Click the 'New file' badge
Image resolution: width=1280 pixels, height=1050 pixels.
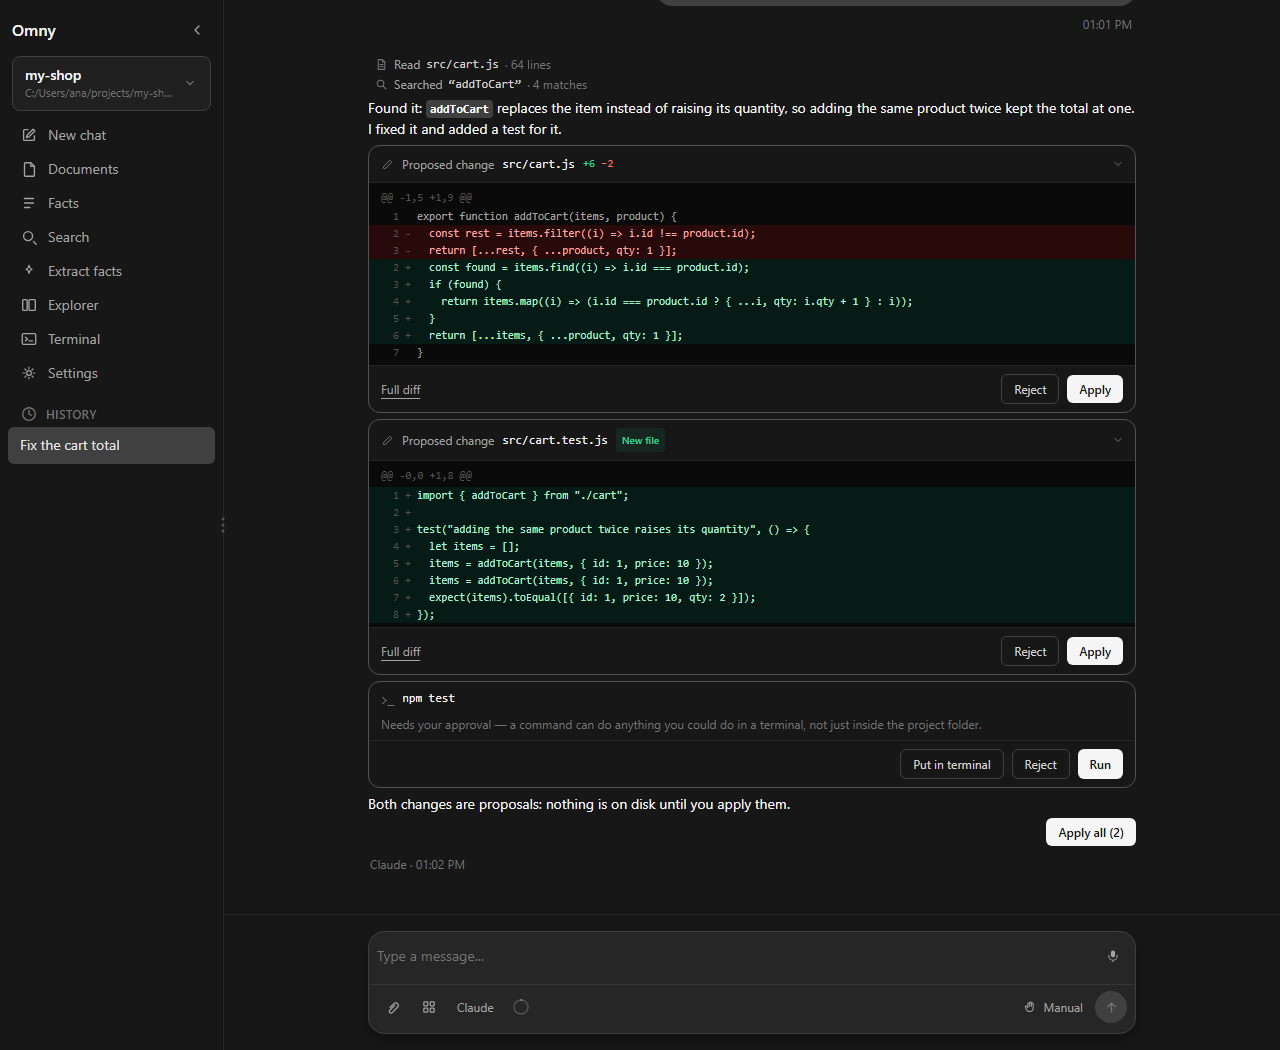click(641, 441)
